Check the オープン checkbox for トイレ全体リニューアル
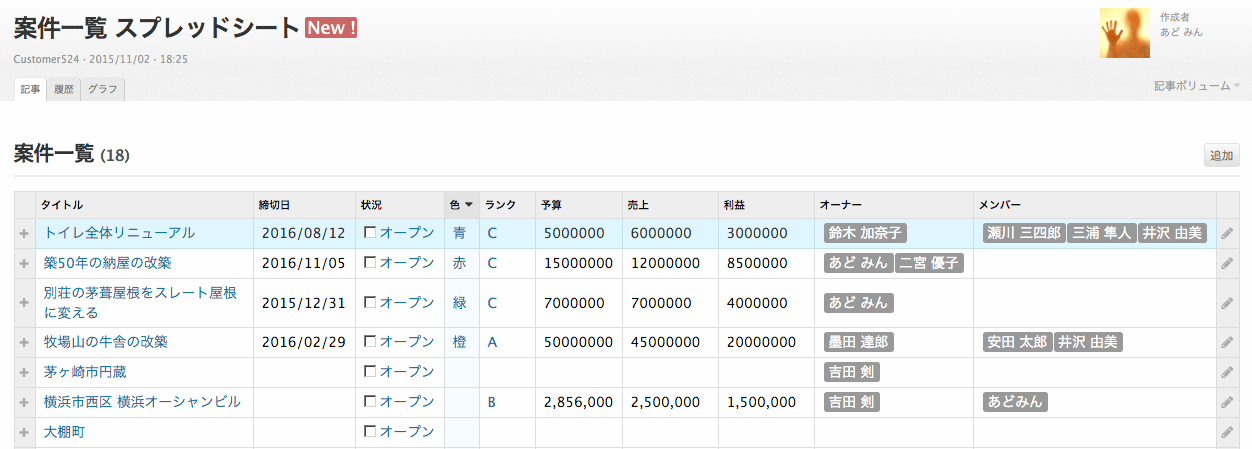The height and width of the screenshot is (449, 1252). point(370,233)
